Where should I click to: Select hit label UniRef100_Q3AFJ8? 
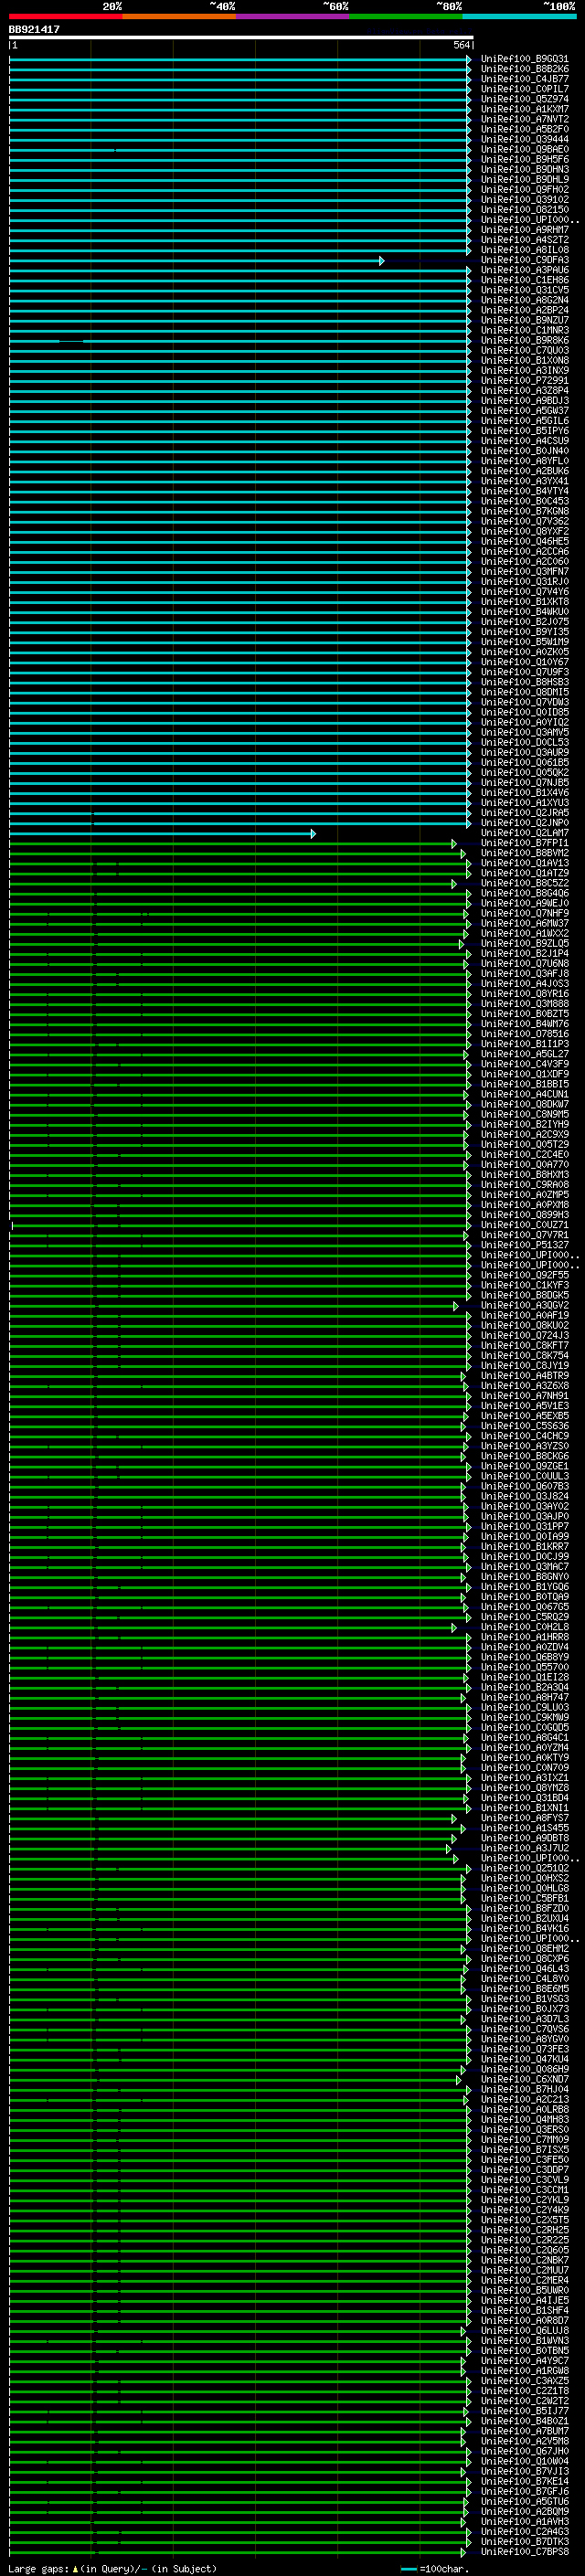[524, 974]
